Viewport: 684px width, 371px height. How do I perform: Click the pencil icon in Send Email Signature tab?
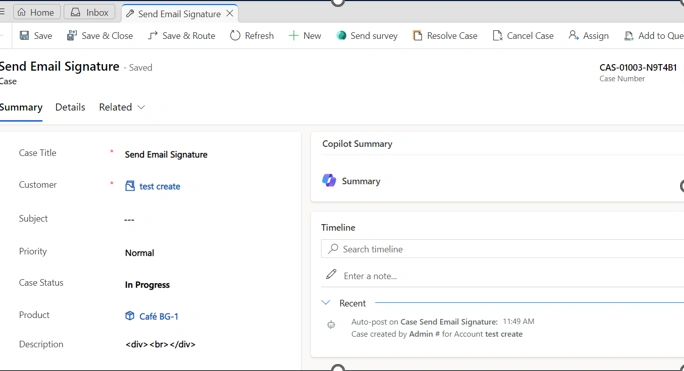click(130, 14)
